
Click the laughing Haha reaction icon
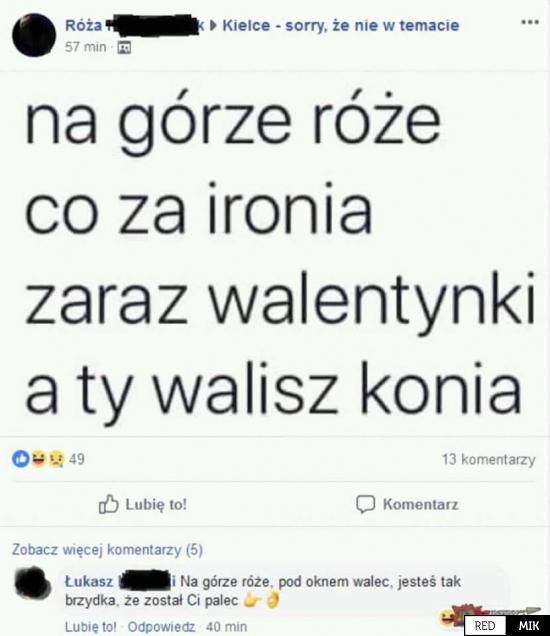pos(38,459)
